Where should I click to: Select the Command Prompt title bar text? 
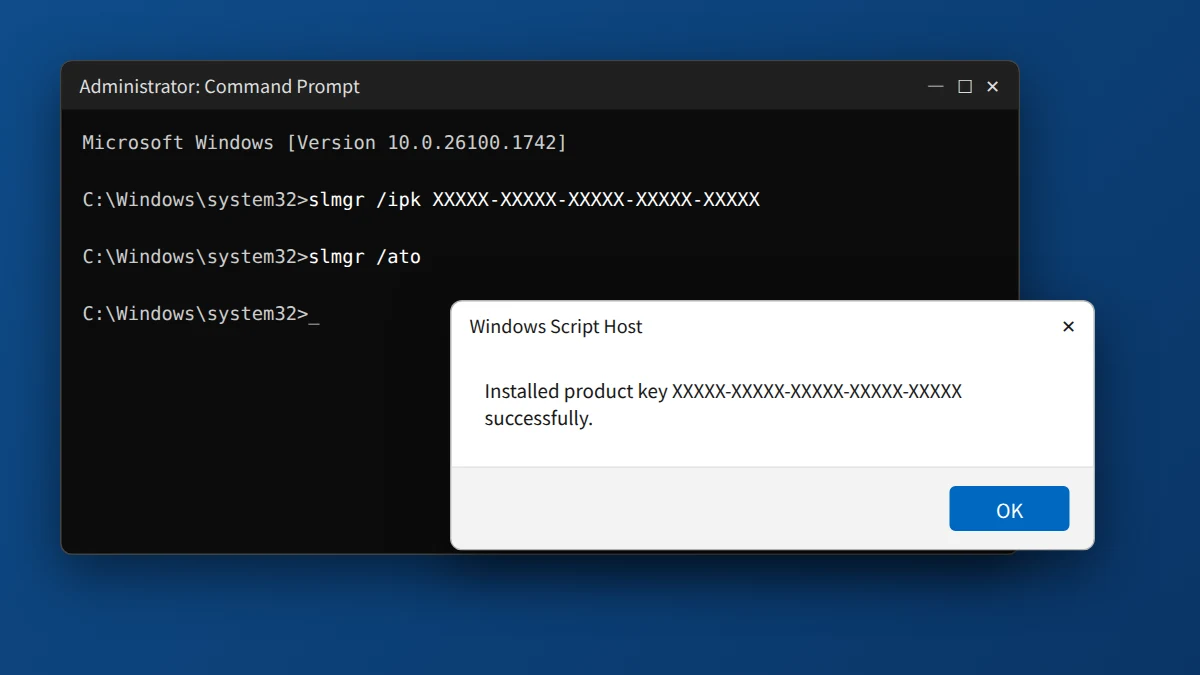click(x=219, y=87)
